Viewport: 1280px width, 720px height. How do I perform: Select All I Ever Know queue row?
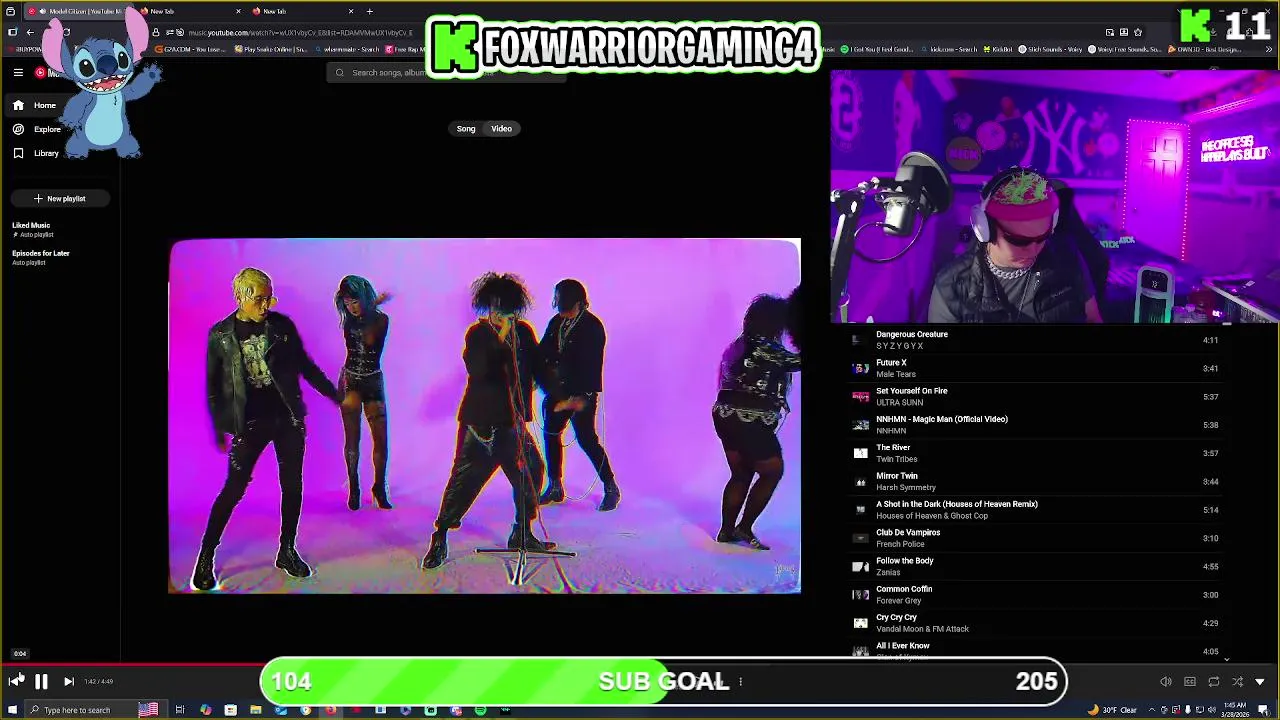[1035, 650]
